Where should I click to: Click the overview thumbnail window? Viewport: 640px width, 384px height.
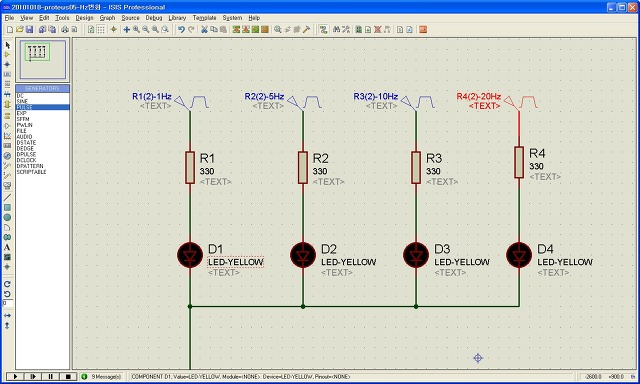[x=42, y=59]
